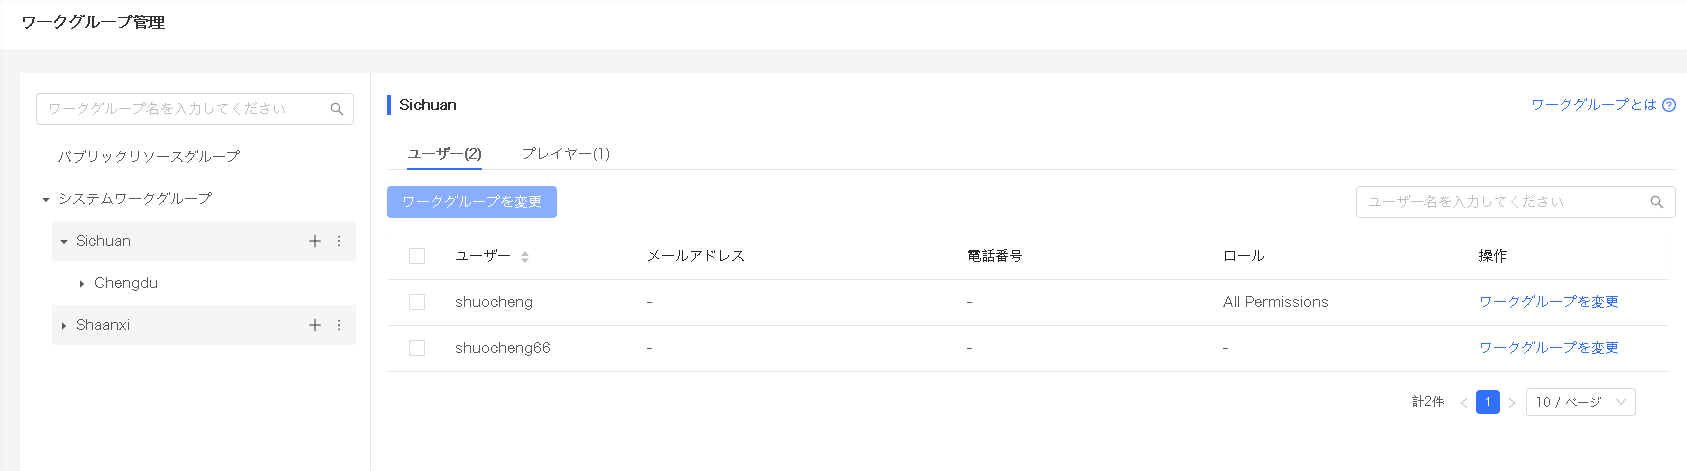Click ワークグループを変更 link for shuocheng66
The image size is (1687, 471).
[1548, 348]
